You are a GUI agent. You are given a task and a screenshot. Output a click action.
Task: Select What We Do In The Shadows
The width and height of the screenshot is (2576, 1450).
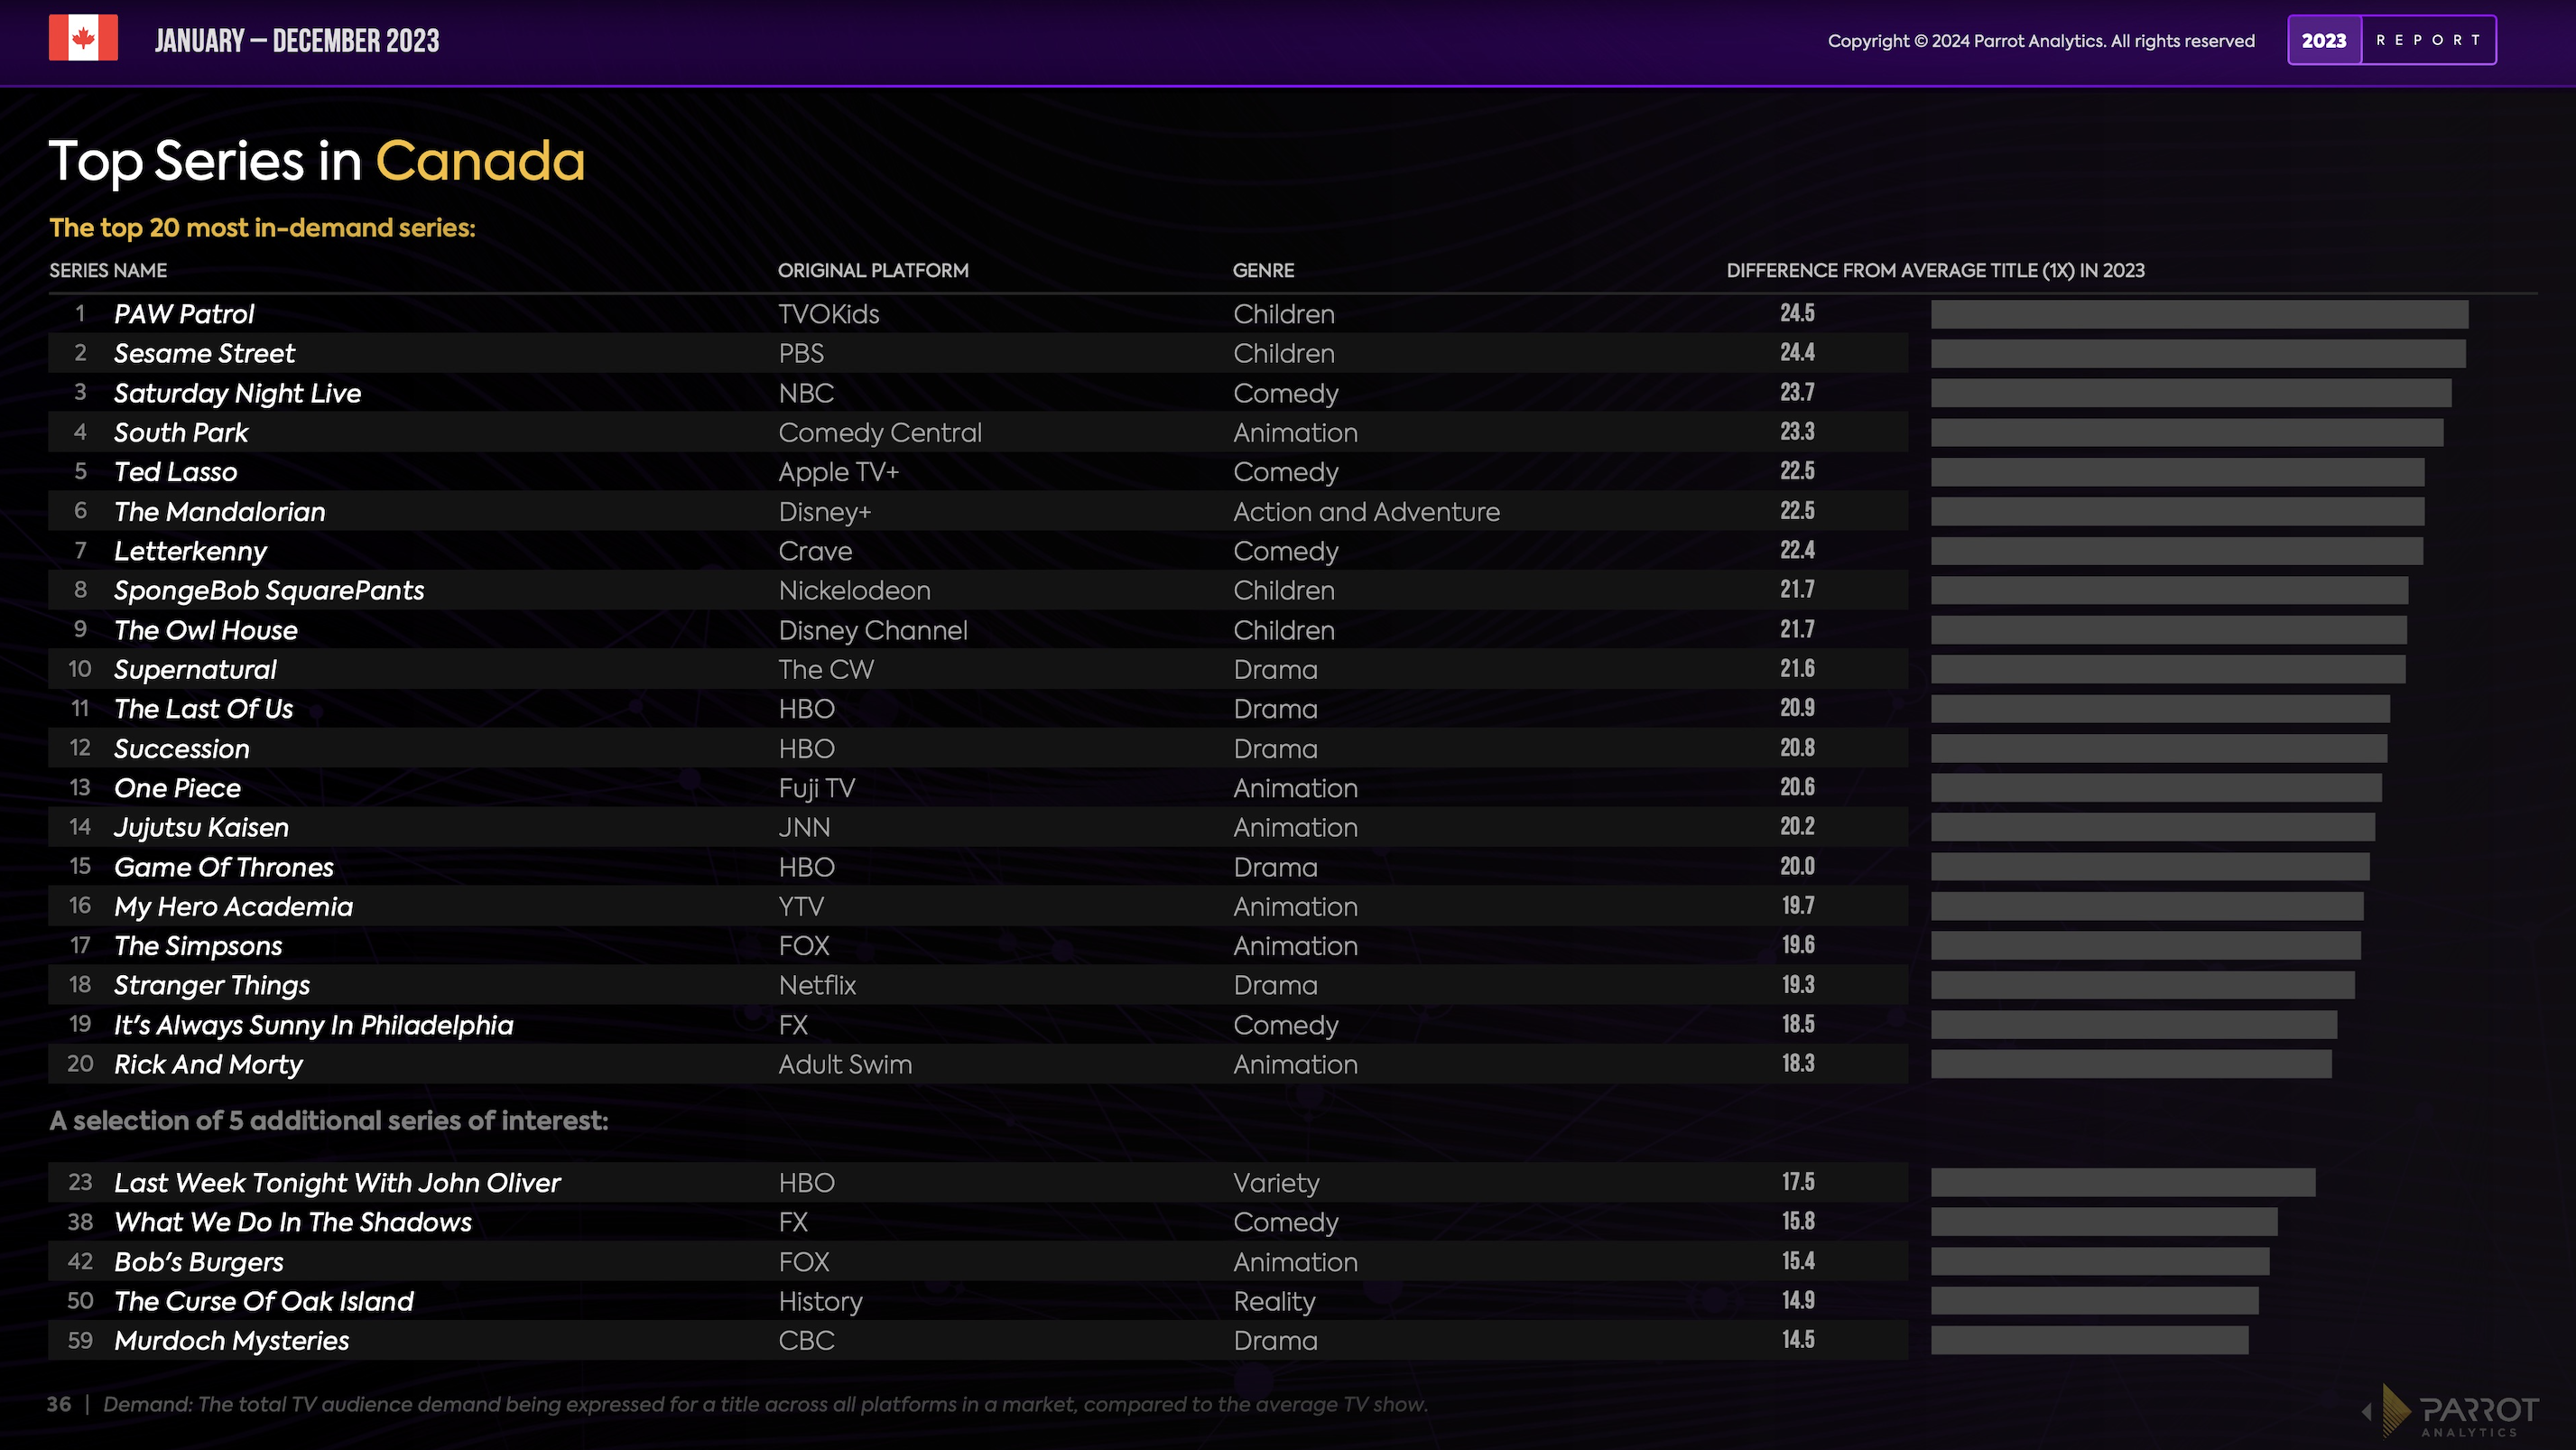pyautogui.click(x=292, y=1222)
